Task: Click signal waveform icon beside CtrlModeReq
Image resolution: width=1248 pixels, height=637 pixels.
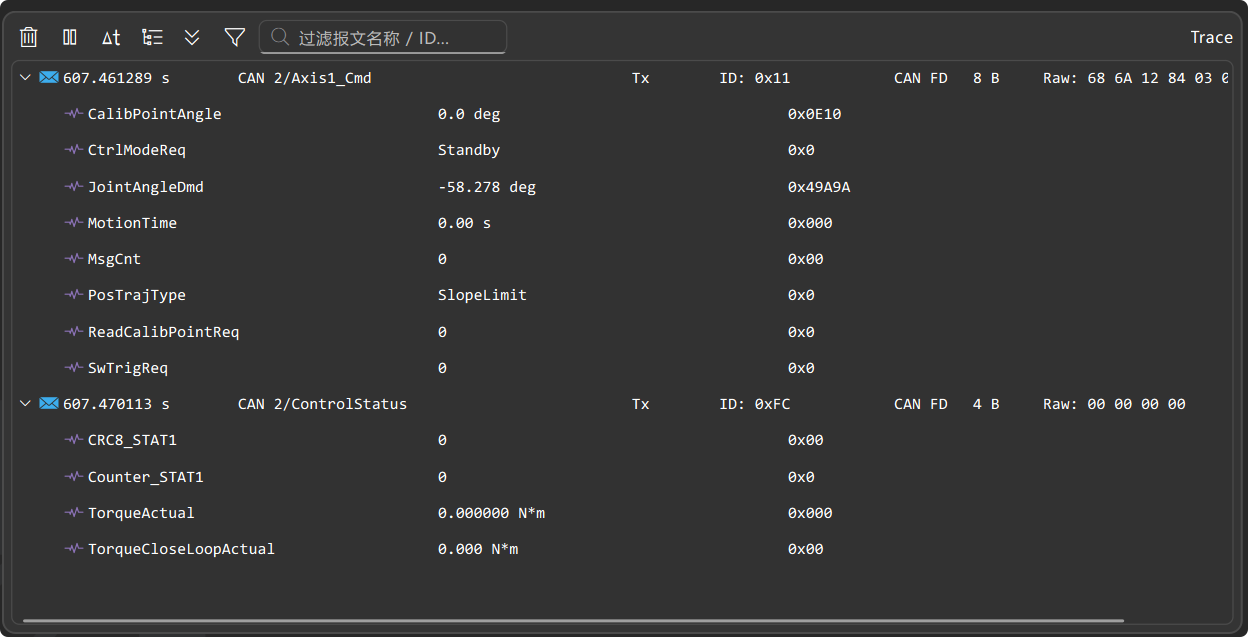Action: (73, 150)
